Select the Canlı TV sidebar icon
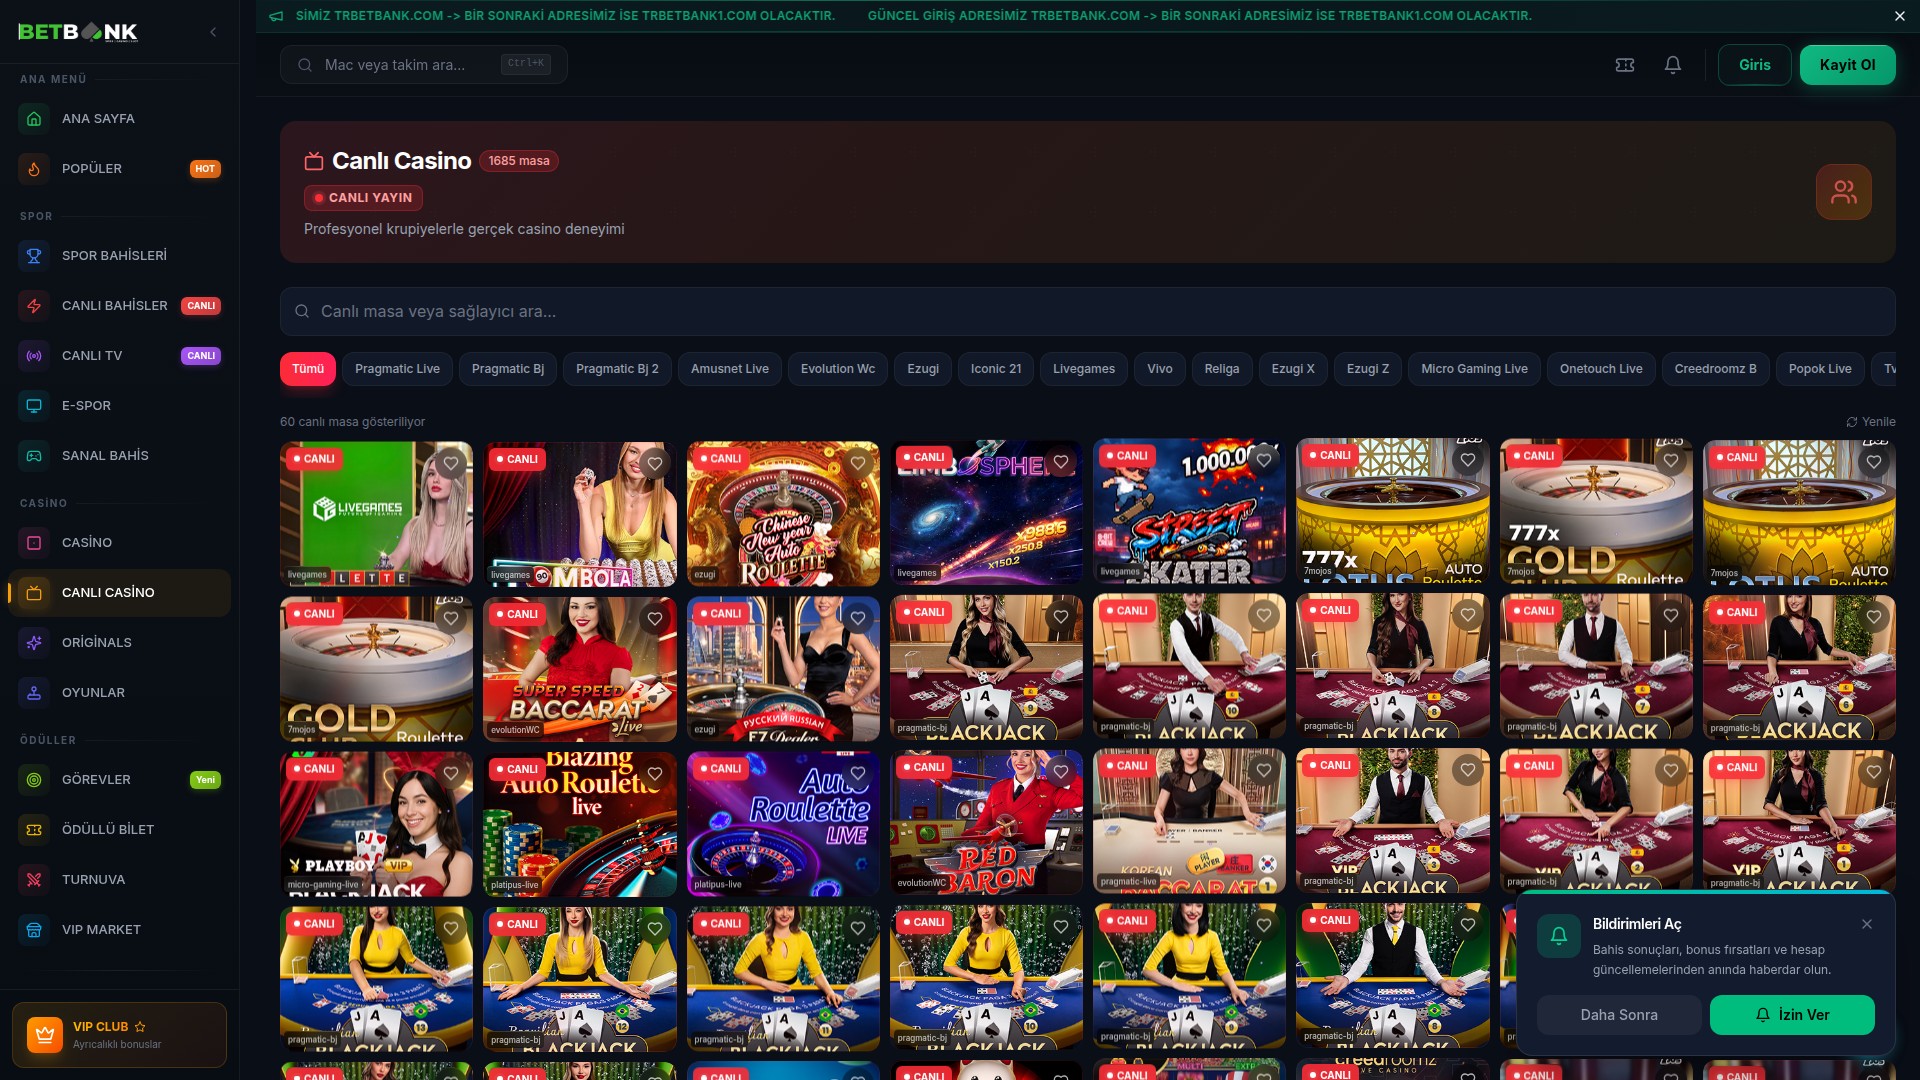The image size is (1920, 1080). pyautogui.click(x=33, y=355)
